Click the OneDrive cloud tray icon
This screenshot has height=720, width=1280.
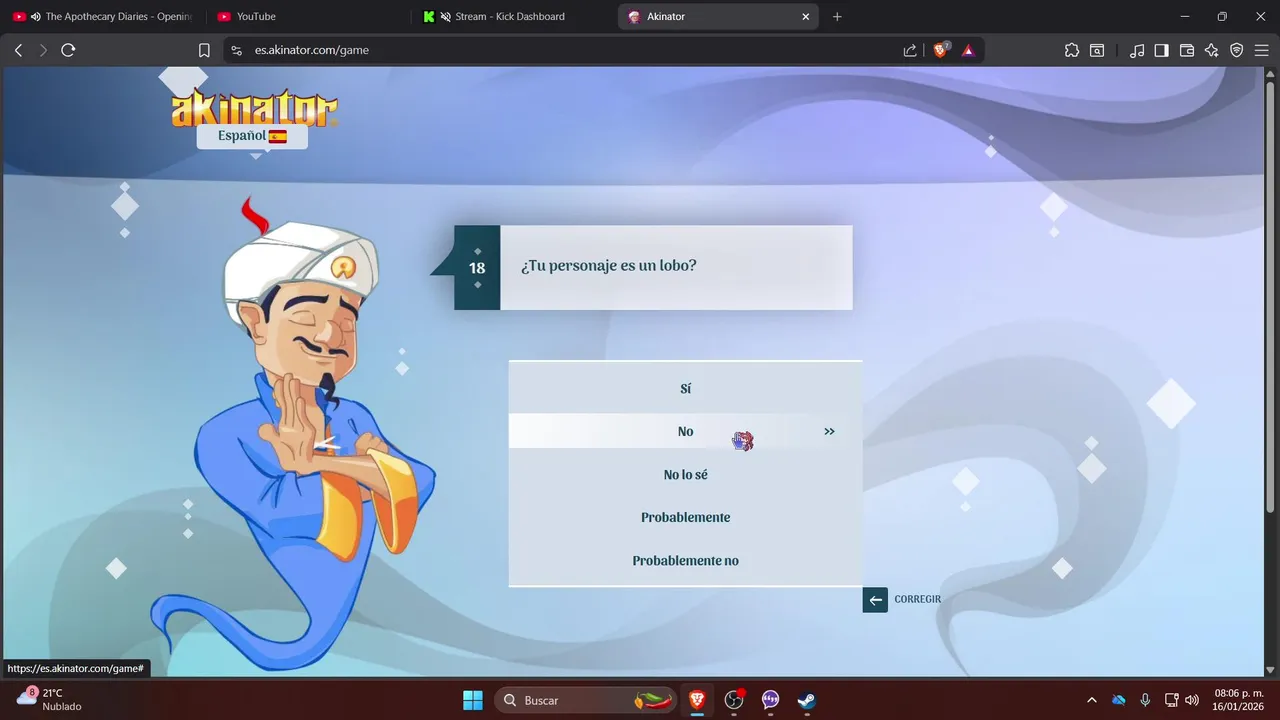click(x=1119, y=700)
